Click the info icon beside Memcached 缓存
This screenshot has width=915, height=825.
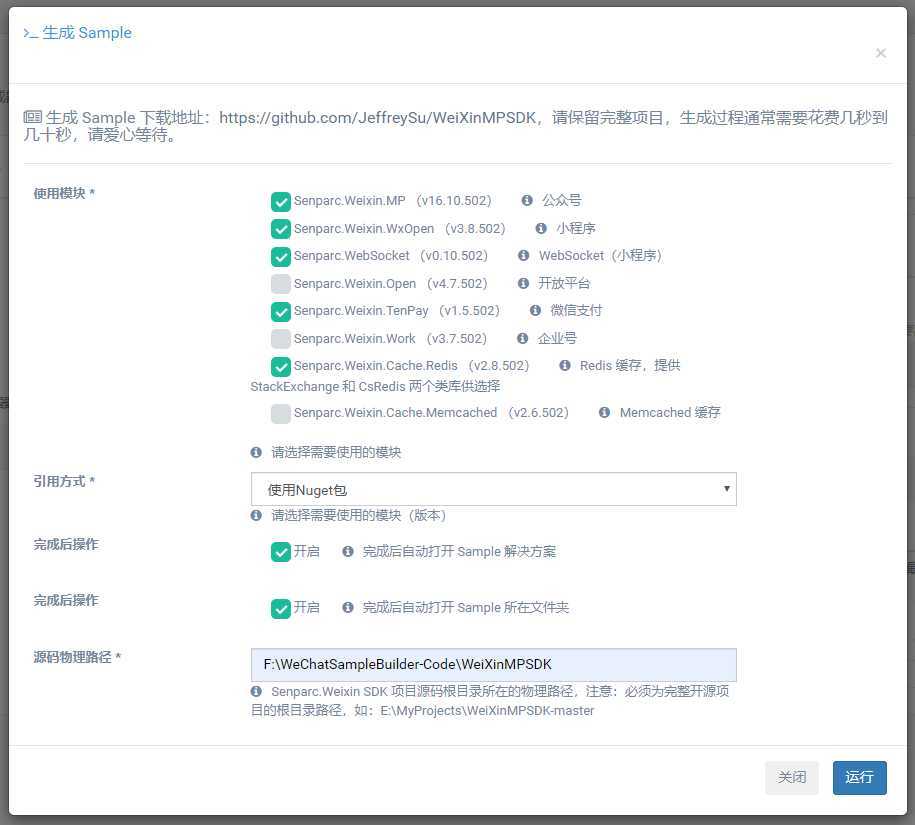(x=604, y=412)
